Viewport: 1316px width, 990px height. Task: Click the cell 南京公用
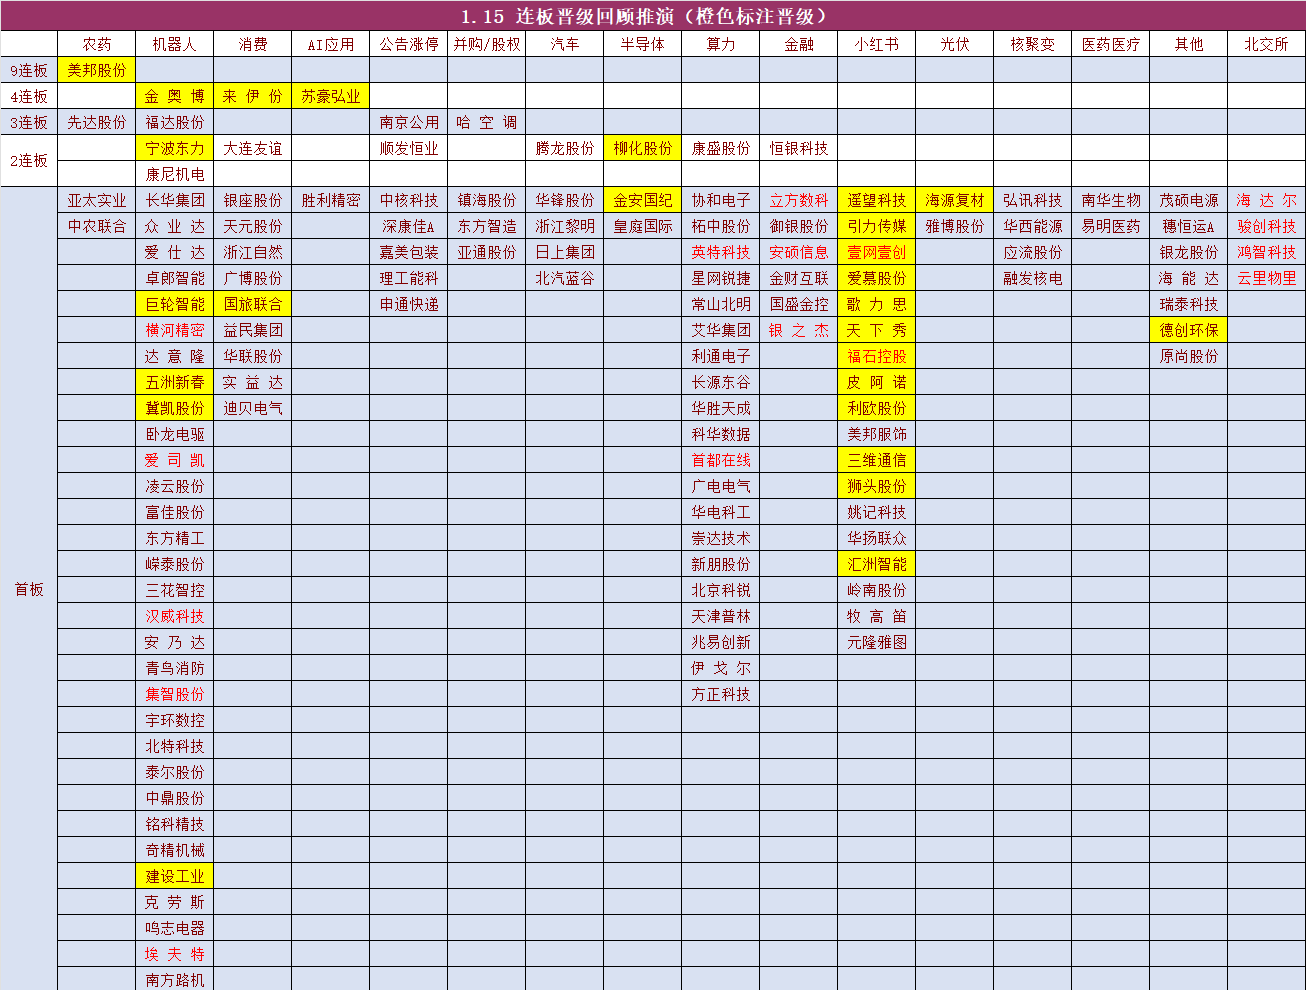coord(409,122)
